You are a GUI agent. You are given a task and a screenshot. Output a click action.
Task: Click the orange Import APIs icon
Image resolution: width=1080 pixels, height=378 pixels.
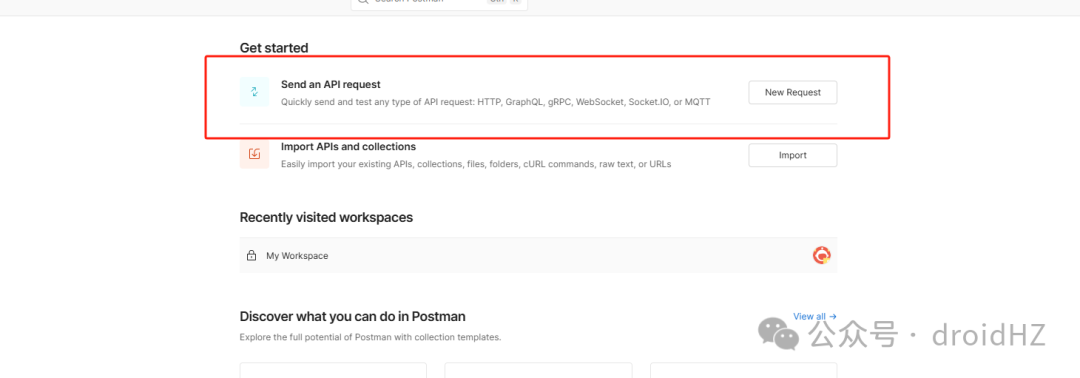254,154
